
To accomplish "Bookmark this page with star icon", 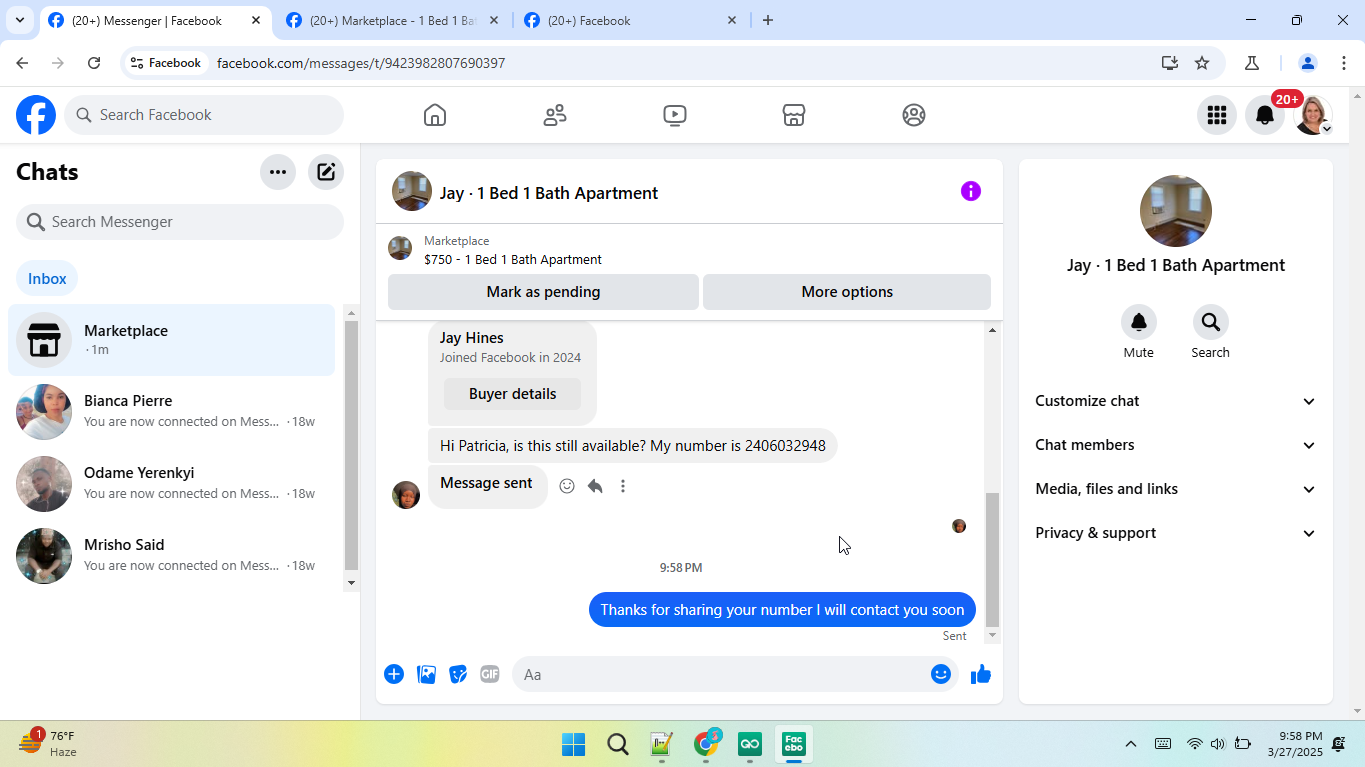I will pyautogui.click(x=1202, y=63).
